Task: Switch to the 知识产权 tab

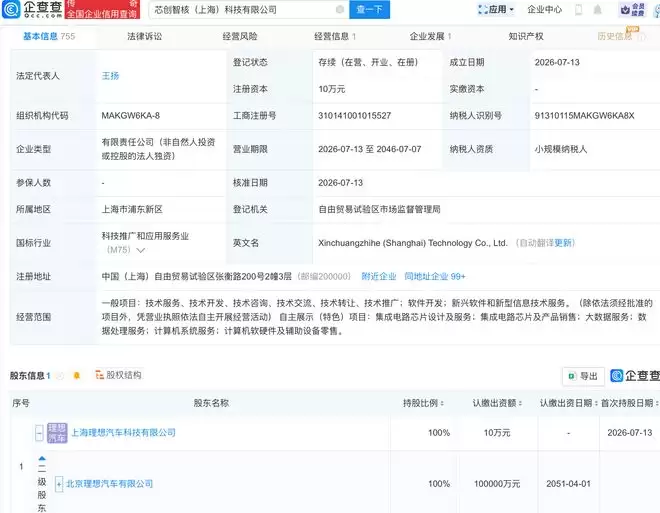Action: pos(526,36)
